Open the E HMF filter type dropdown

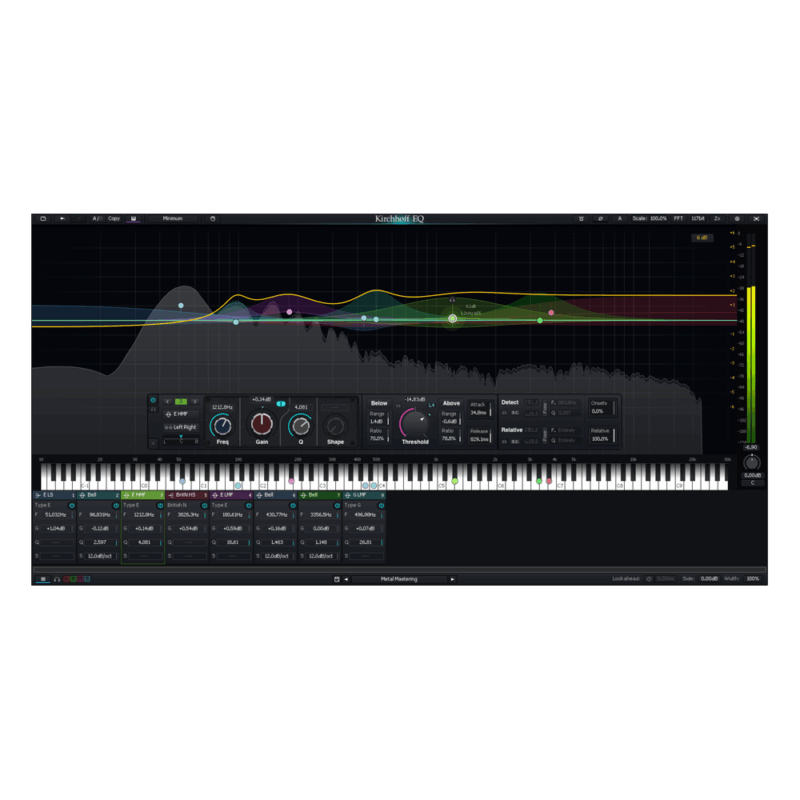[x=181, y=414]
